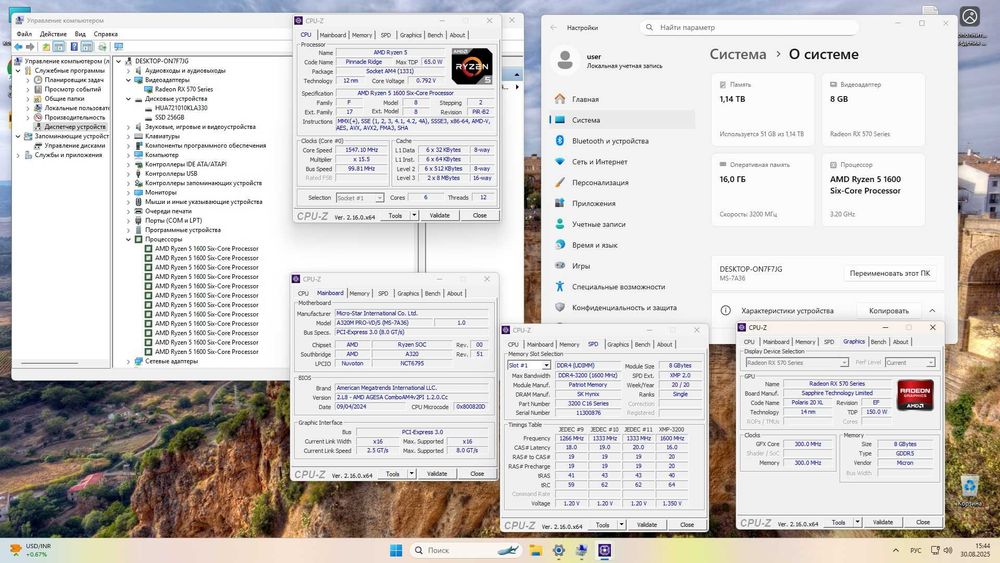Click Система in the Settings breadcrumb
1000x563 pixels.
click(x=738, y=54)
